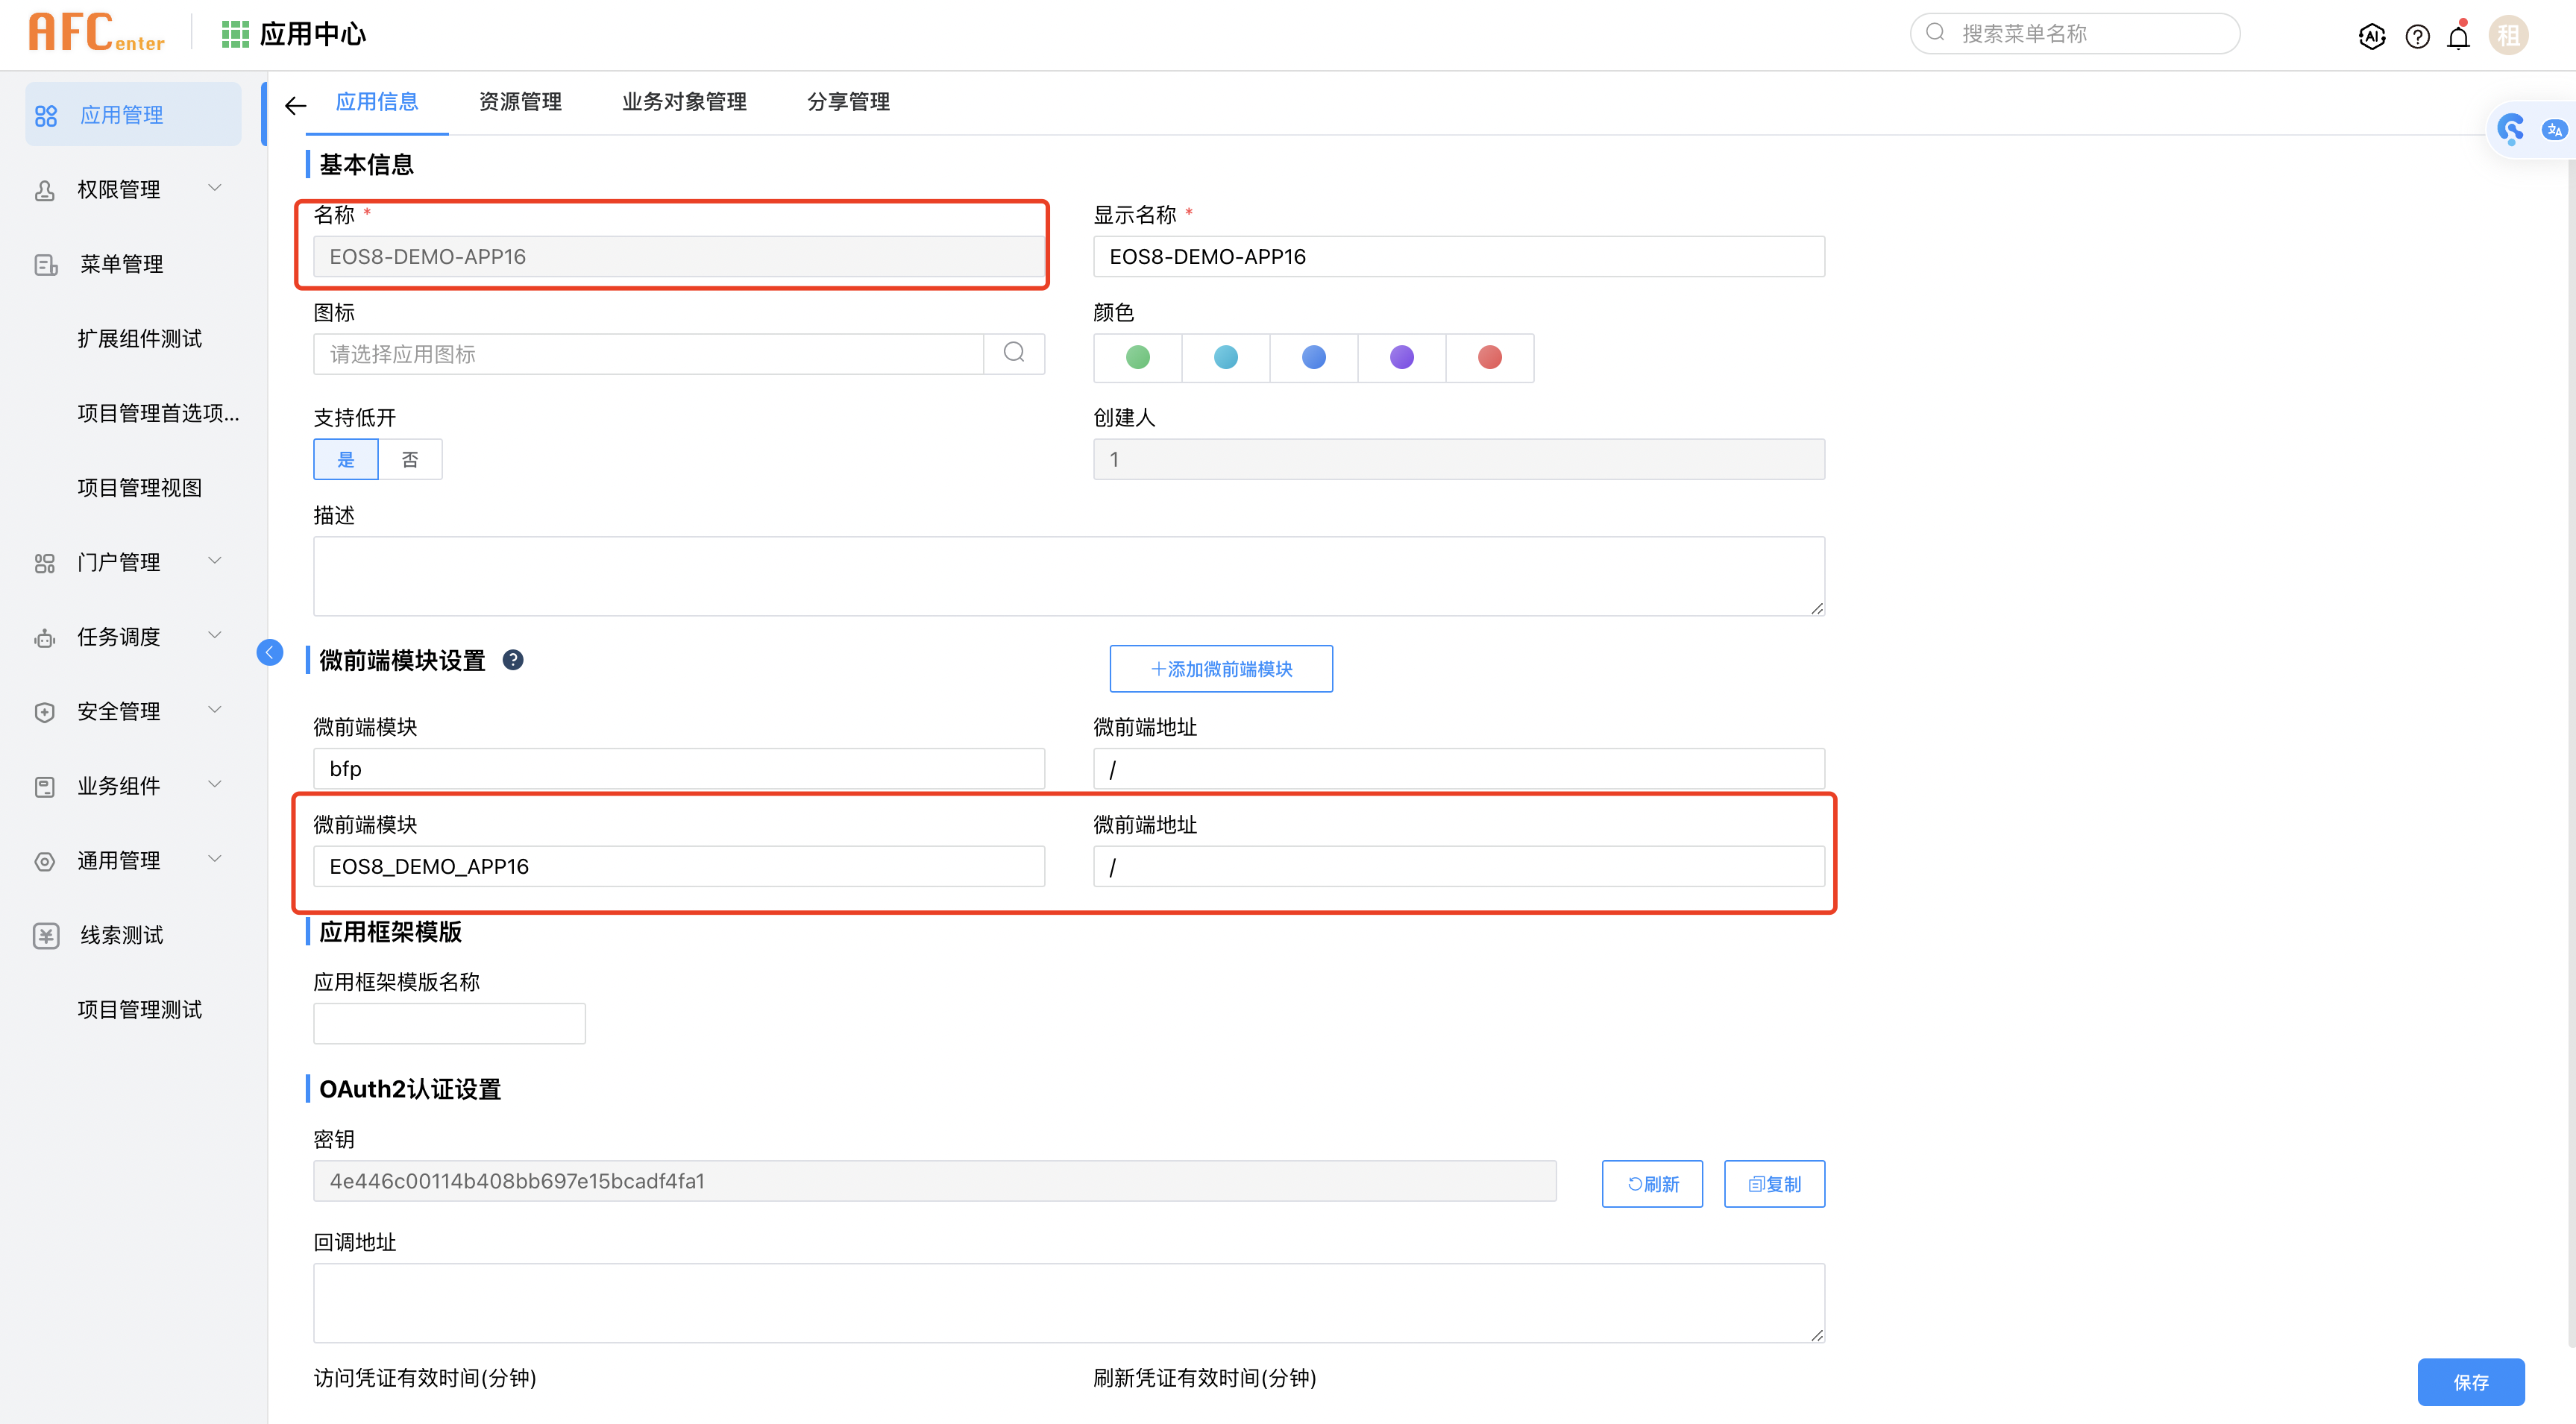This screenshot has width=2576, height=1424.
Task: Click the icon picker search magnifier
Action: (x=1014, y=353)
